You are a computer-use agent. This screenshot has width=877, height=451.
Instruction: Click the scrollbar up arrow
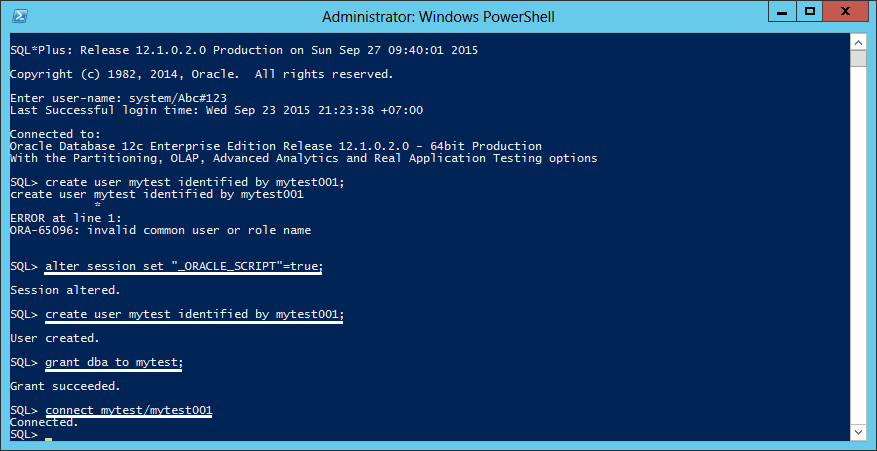(857, 42)
